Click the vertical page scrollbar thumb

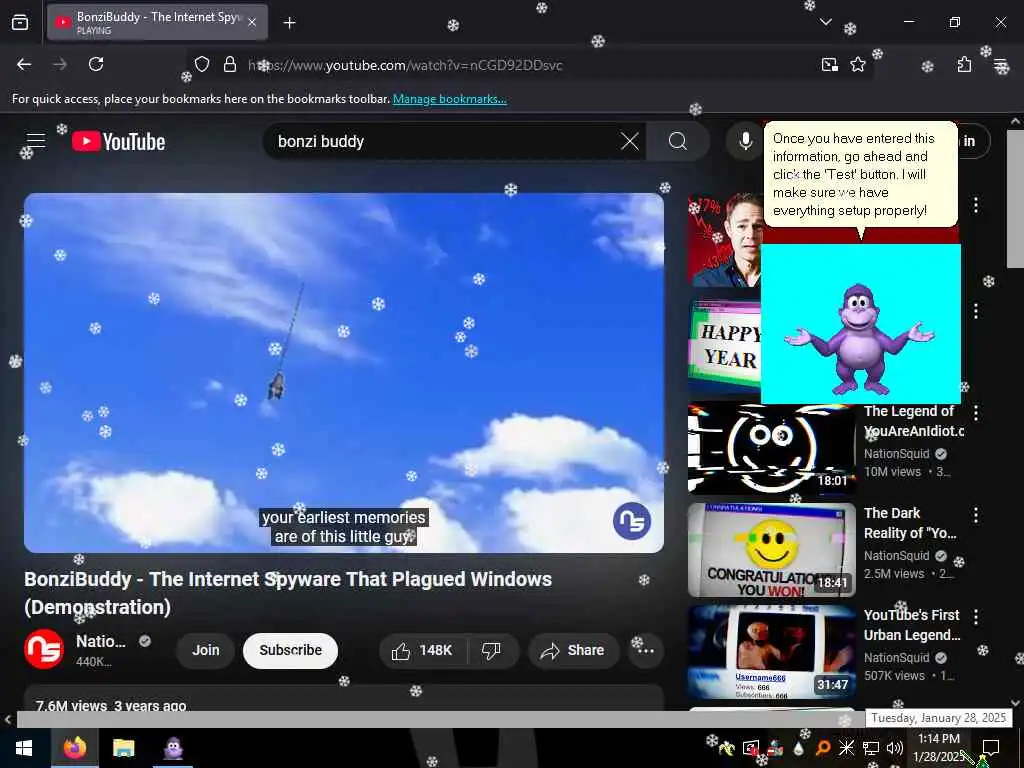click(1015, 199)
